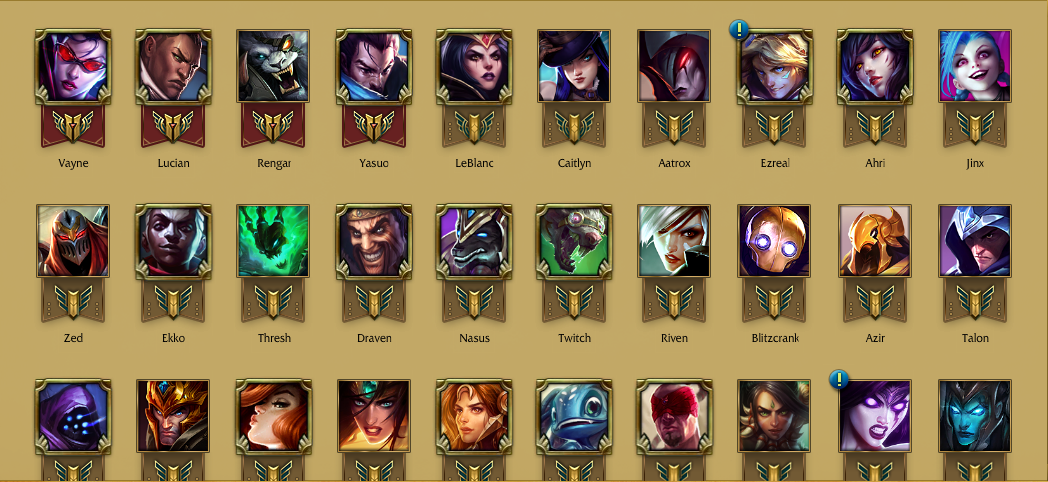The height and width of the screenshot is (482, 1048).
Task: Select the Zed champion portrait
Action: pos(73,241)
